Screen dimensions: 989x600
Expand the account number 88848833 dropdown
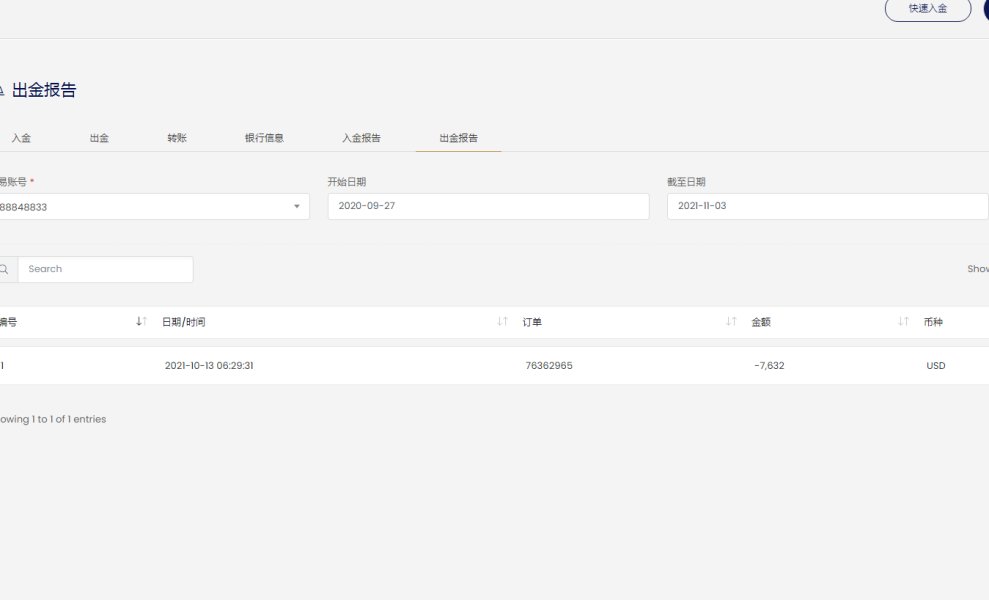pyautogui.click(x=296, y=207)
